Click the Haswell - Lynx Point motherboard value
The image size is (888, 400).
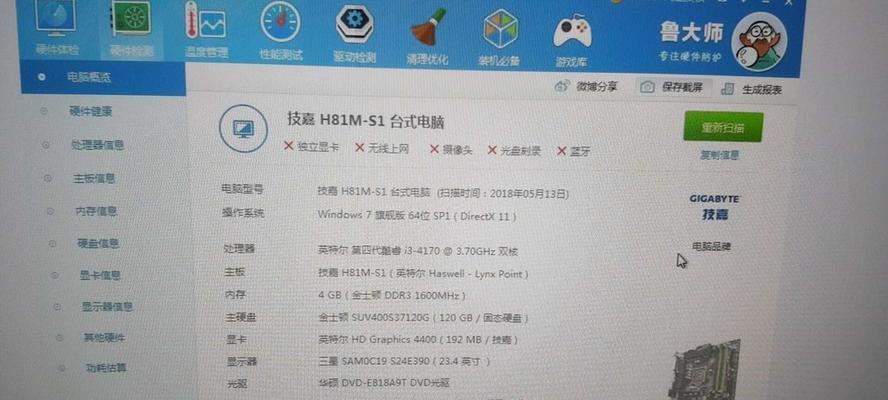422,274
